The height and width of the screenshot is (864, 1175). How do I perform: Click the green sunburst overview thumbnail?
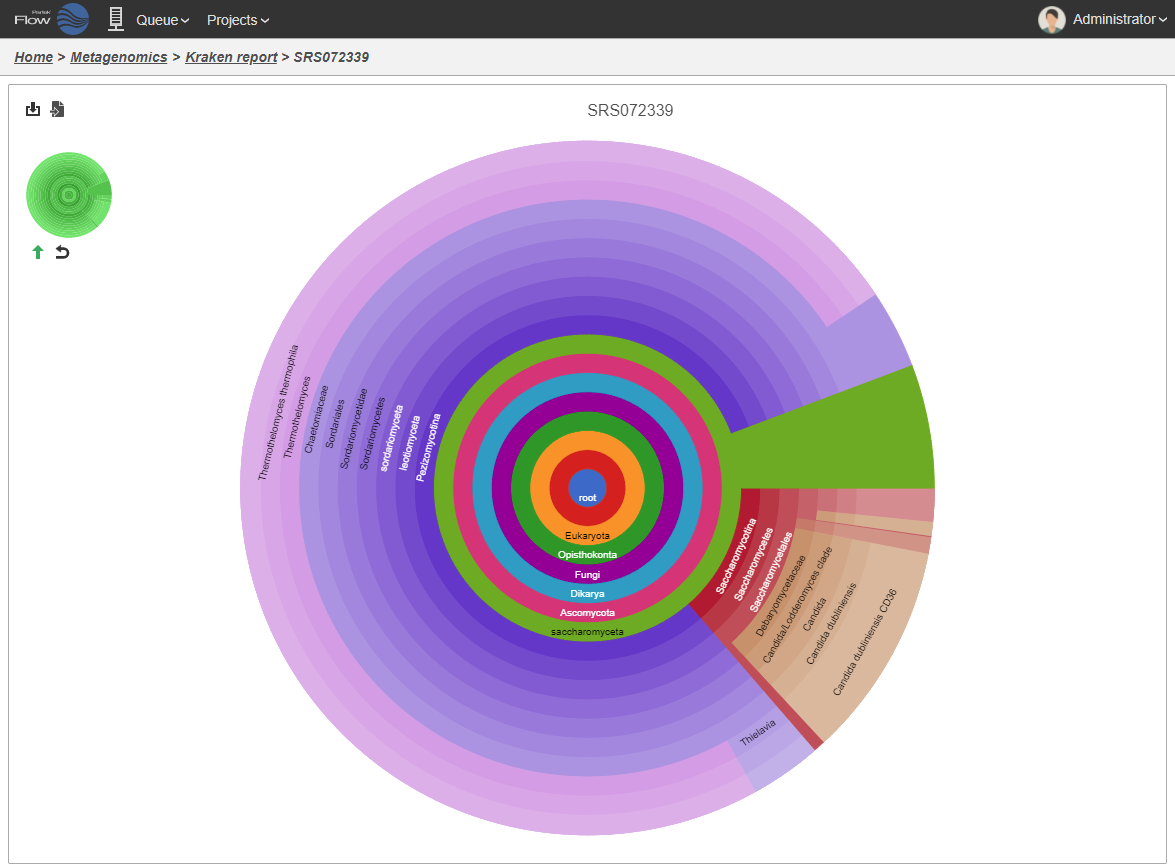(69, 195)
